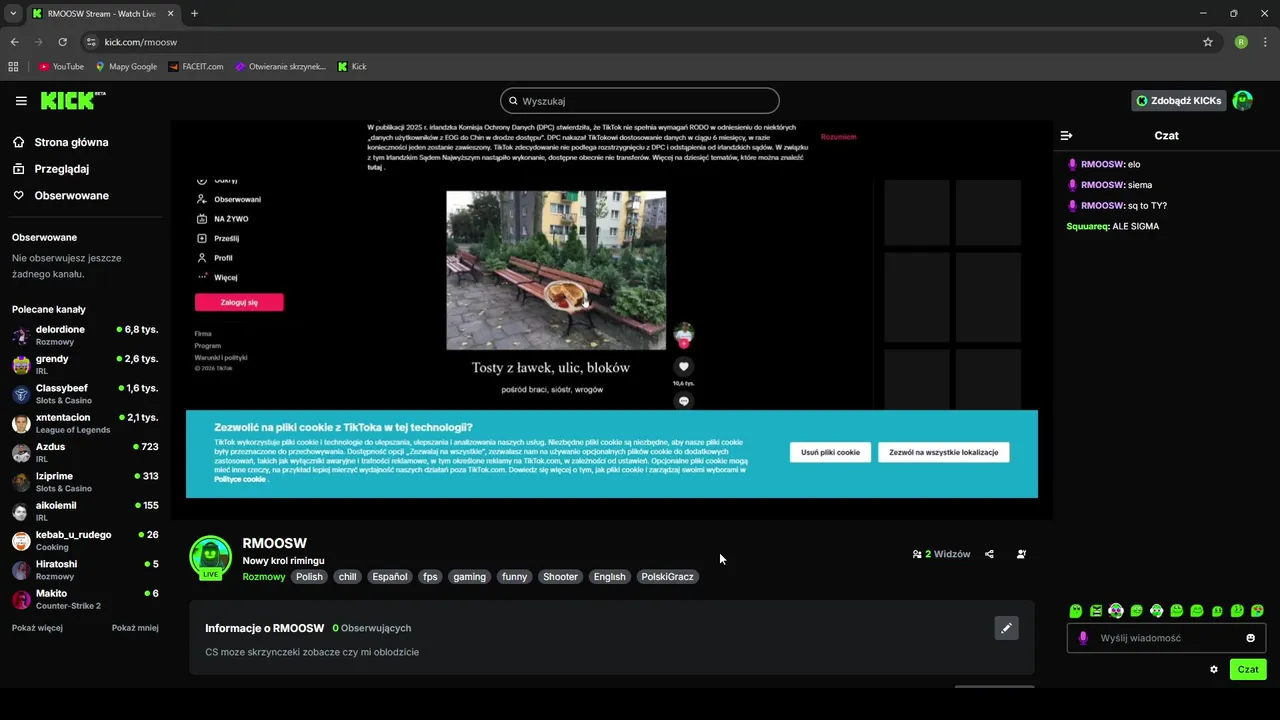This screenshot has width=1280, height=720.
Task: Insert the angry square green emote
Action: (x=1096, y=611)
